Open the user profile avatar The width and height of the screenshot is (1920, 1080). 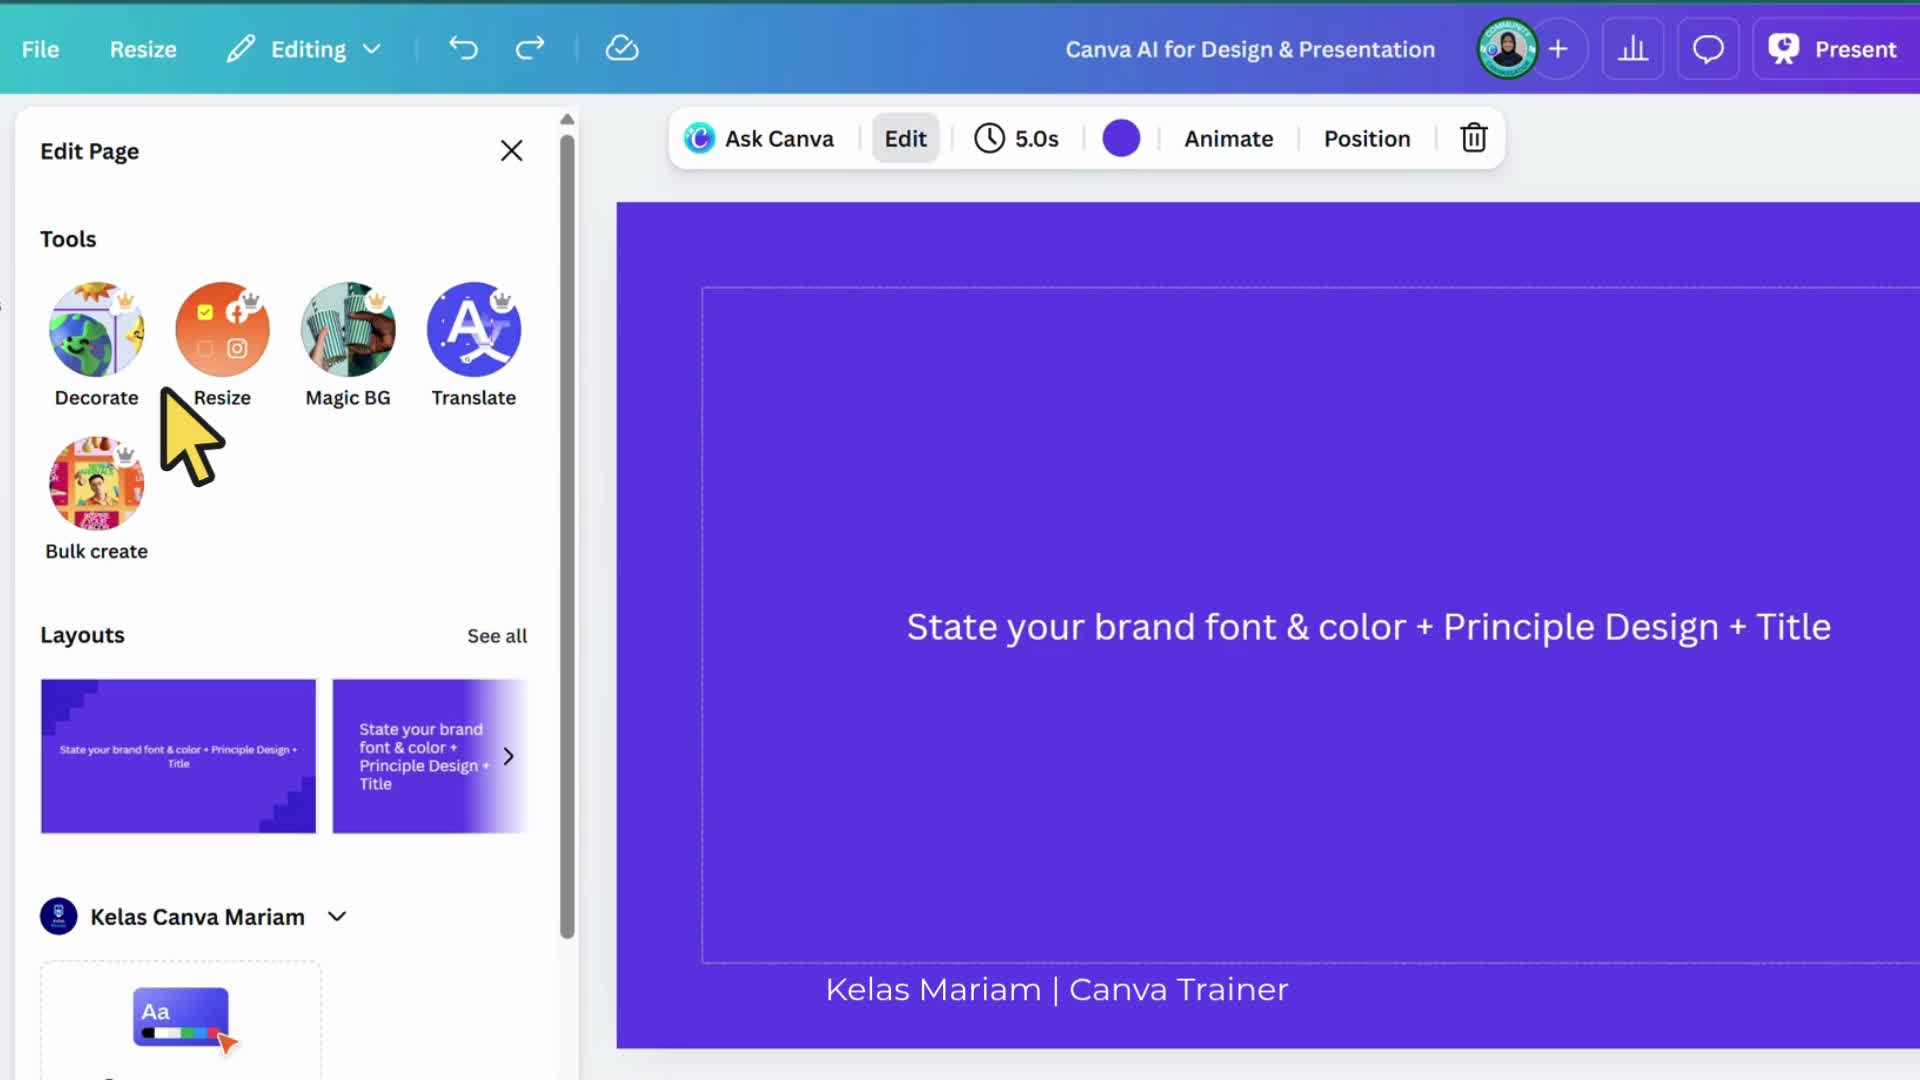tap(1507, 49)
